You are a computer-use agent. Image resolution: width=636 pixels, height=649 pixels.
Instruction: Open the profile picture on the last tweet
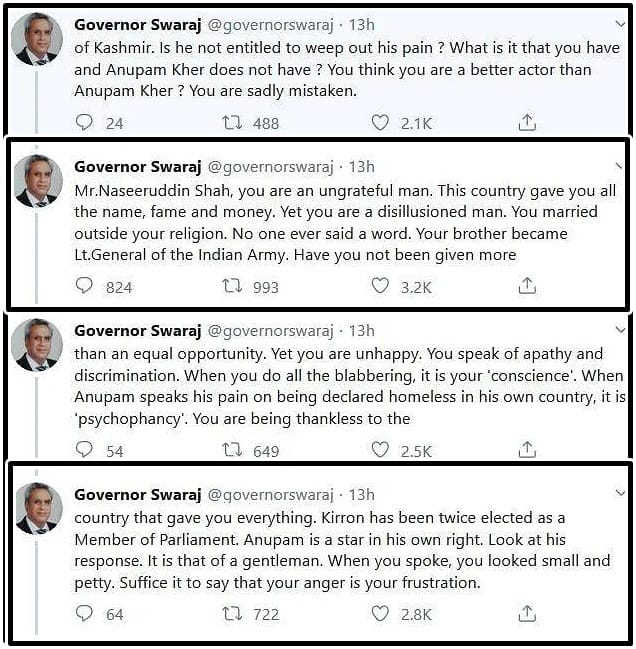[36, 509]
